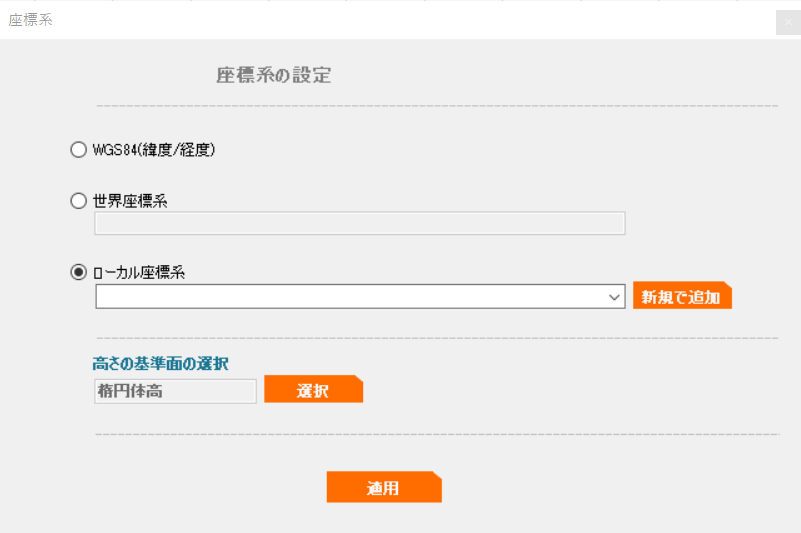Choose the 世界座標系 radio option
This screenshot has height=533, width=801.
coord(78,201)
